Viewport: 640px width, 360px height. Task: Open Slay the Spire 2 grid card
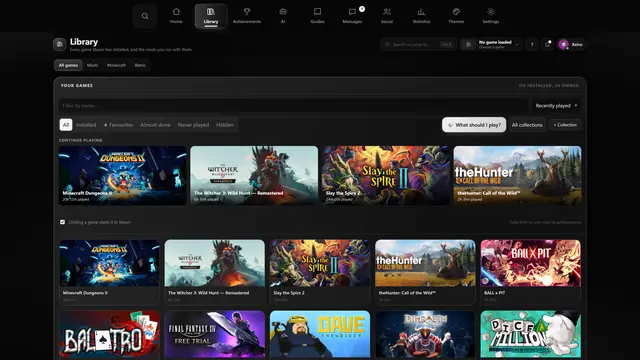(320, 272)
